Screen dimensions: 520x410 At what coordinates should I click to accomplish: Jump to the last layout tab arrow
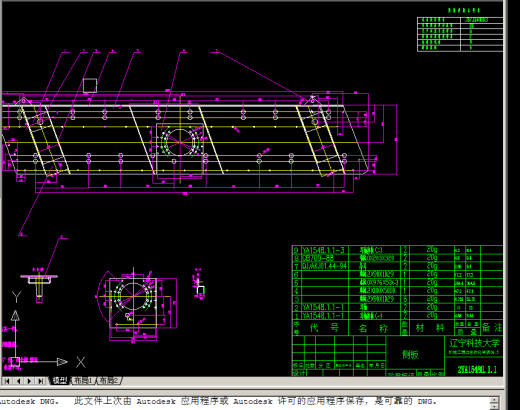coord(41,381)
